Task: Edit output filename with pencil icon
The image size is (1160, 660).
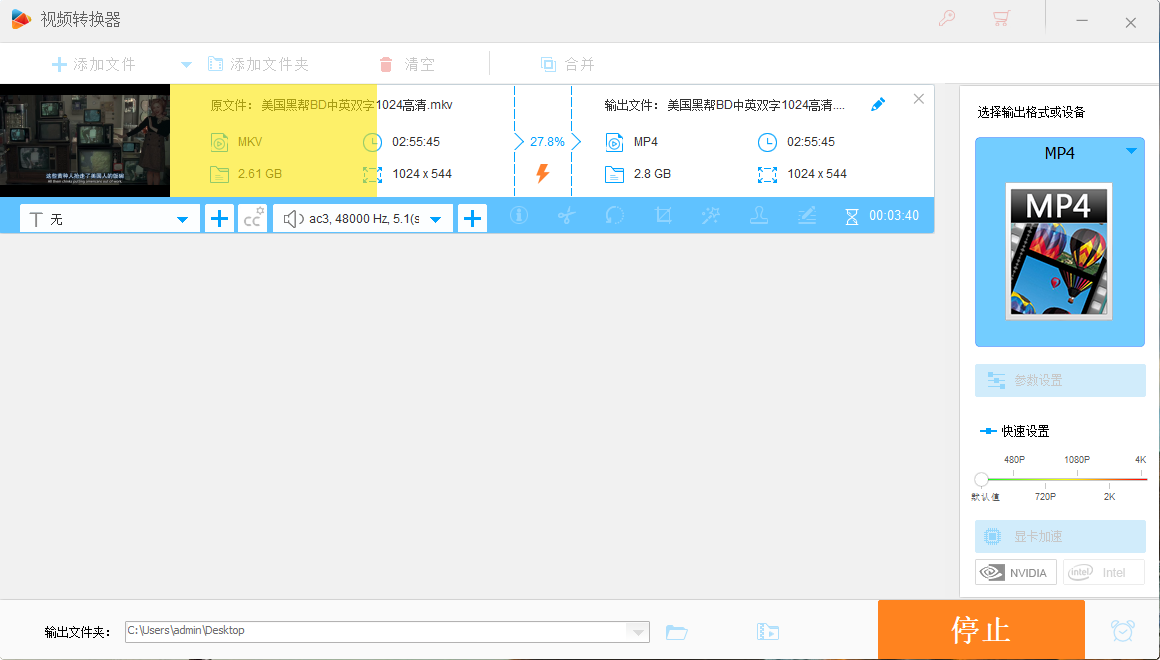Action: pyautogui.click(x=878, y=104)
